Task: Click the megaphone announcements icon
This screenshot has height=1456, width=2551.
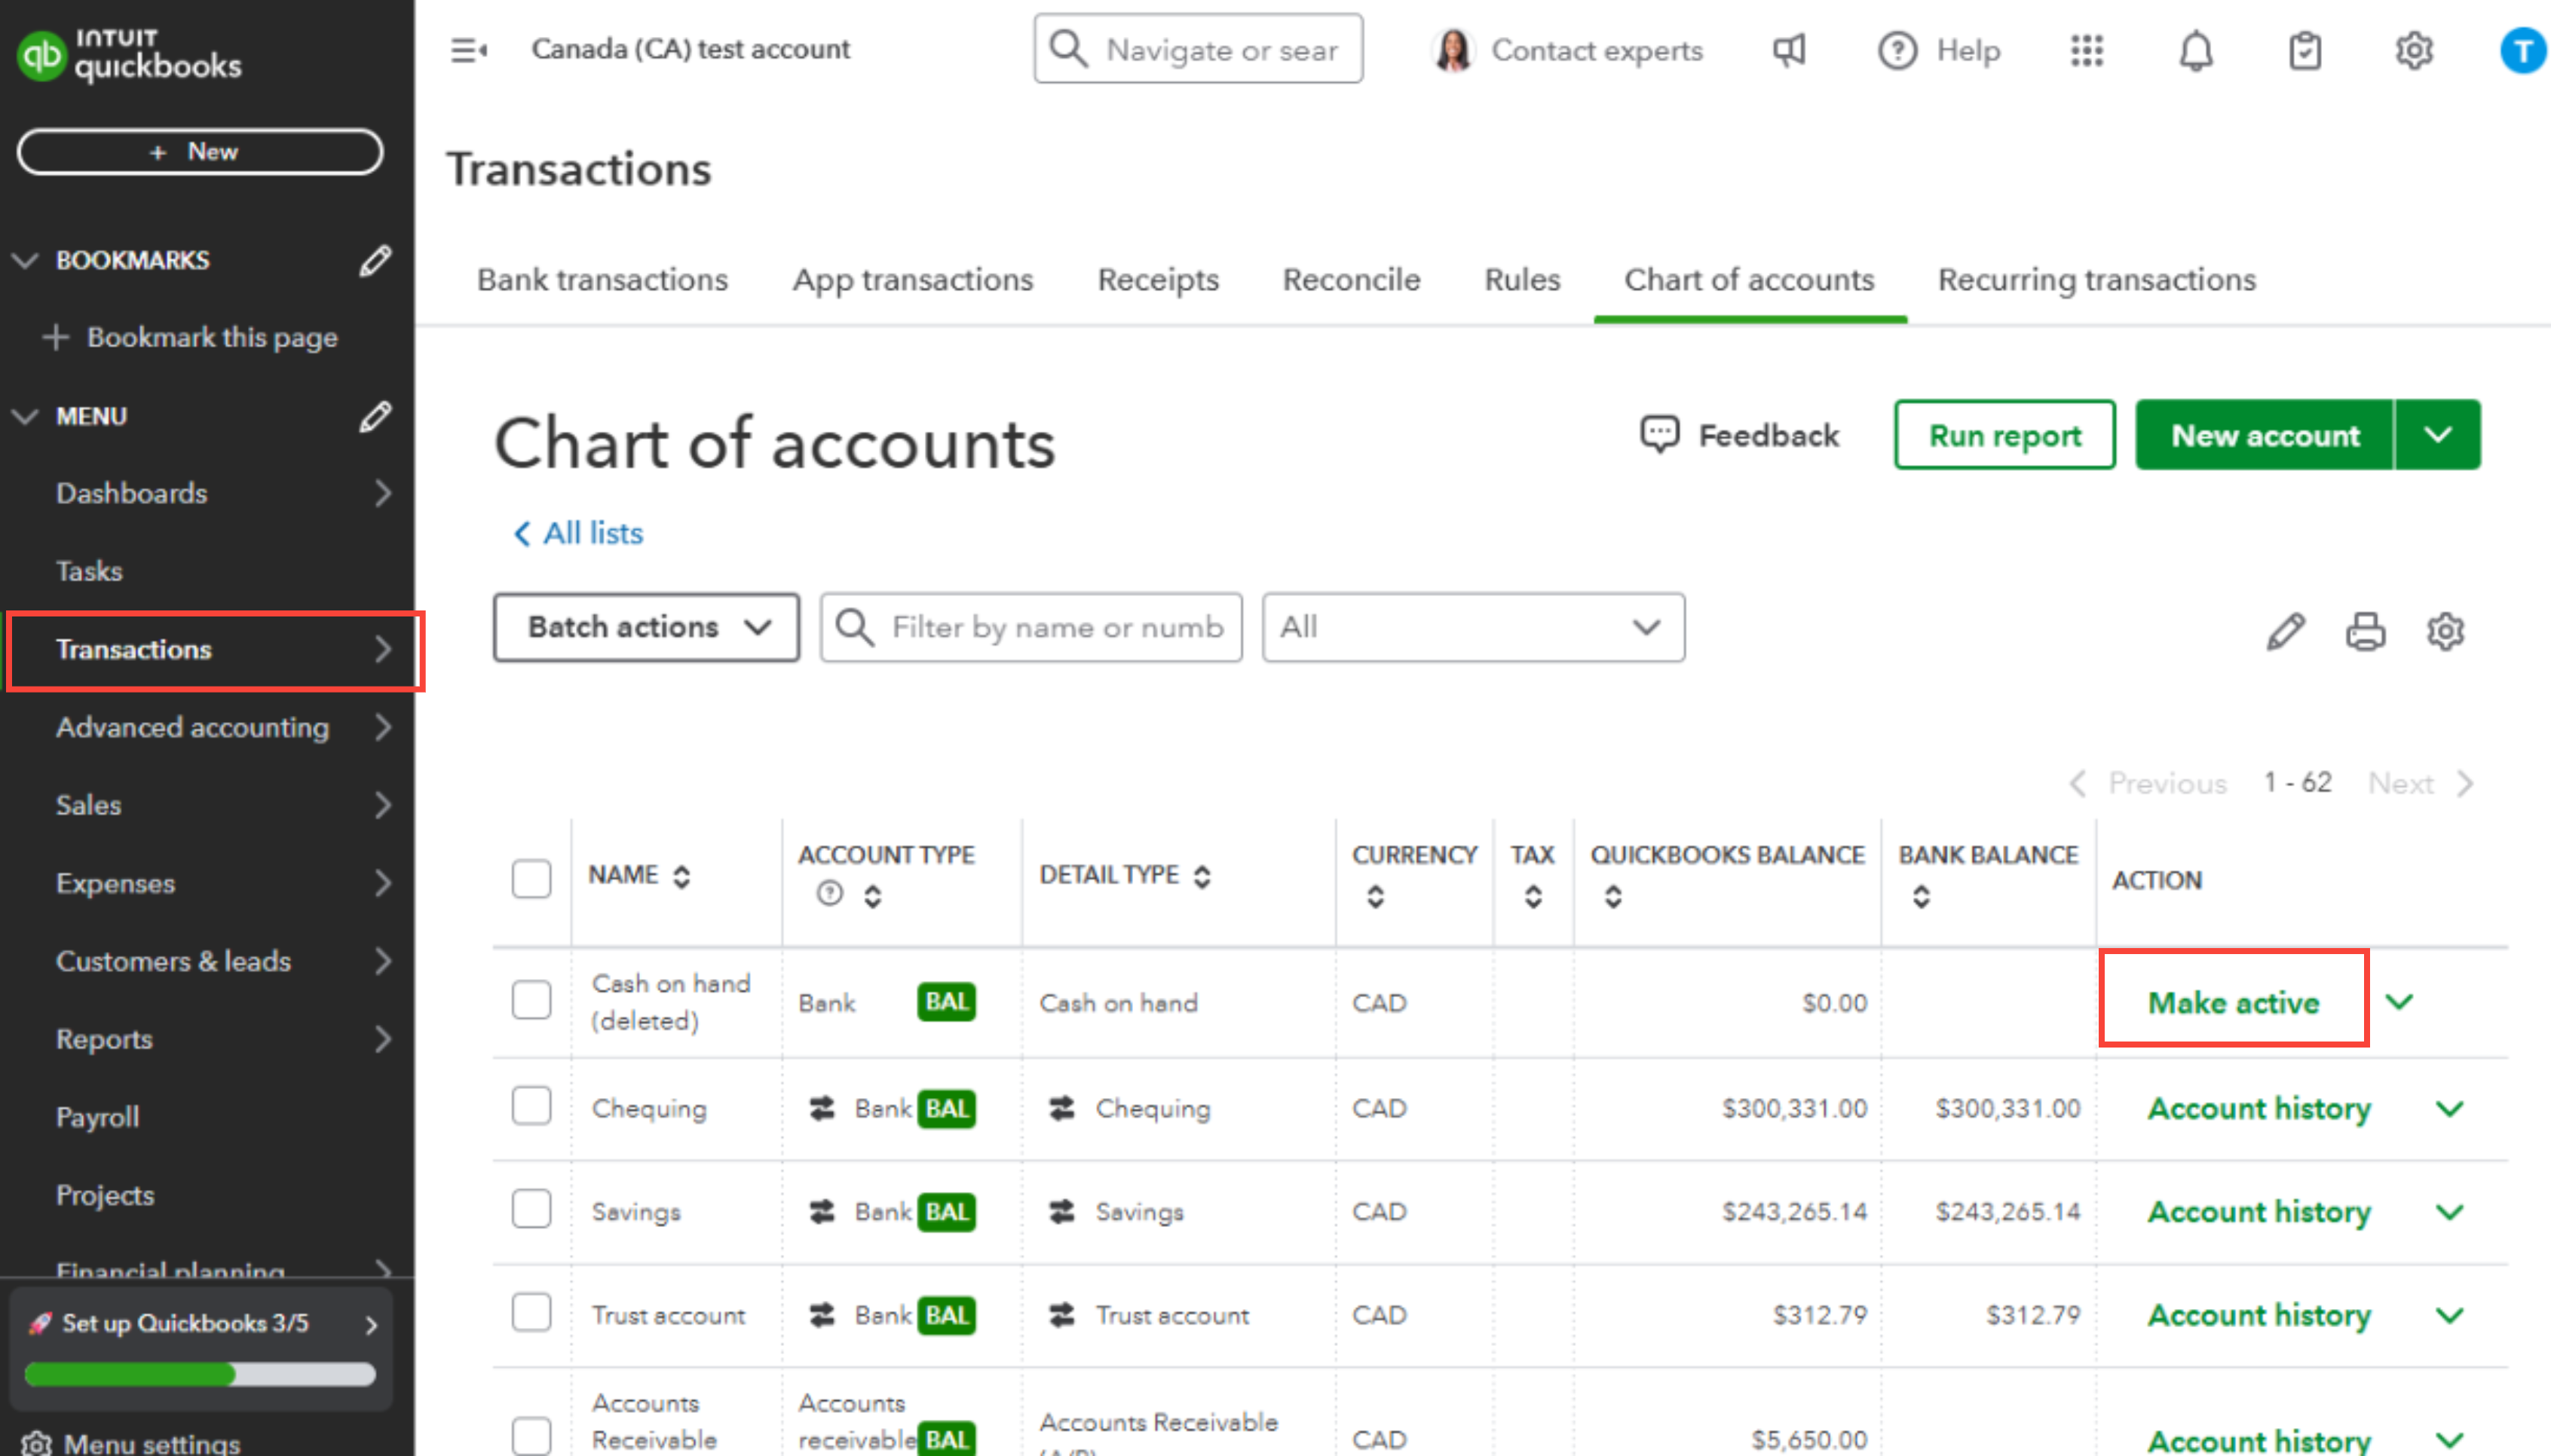Action: 1788,50
